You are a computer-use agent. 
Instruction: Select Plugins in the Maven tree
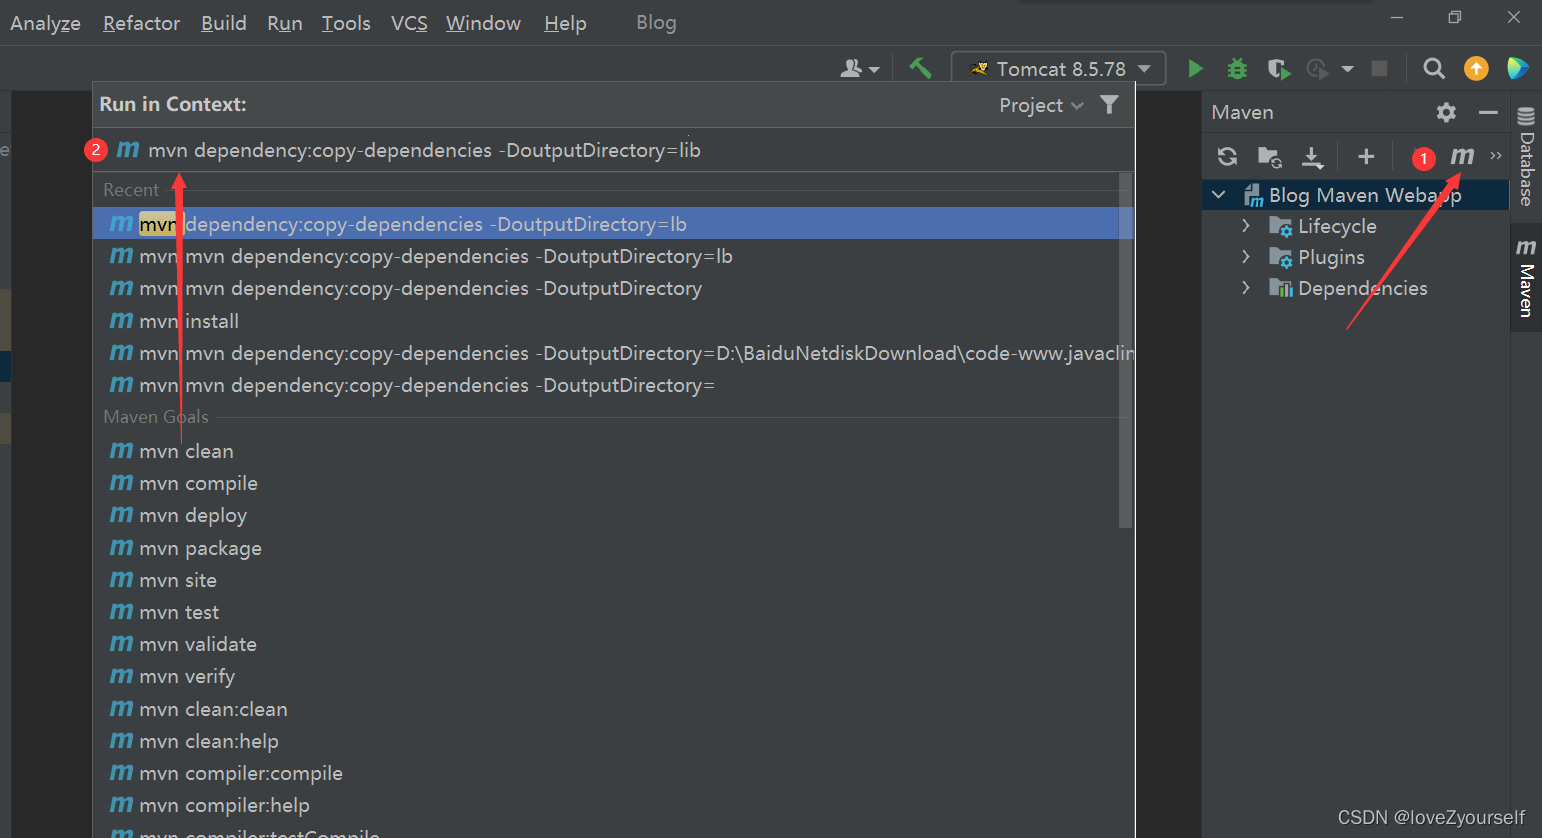click(1331, 257)
